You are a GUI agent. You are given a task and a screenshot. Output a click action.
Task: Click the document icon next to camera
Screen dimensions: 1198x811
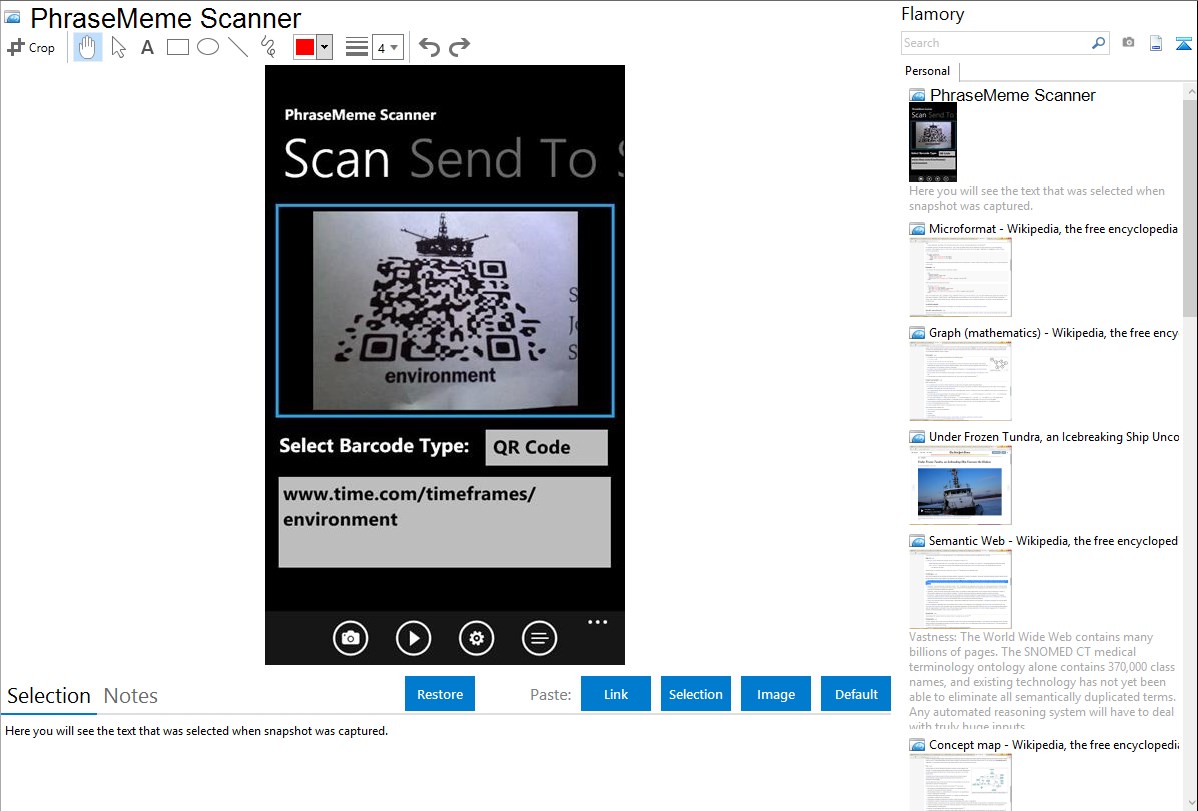pos(1156,43)
